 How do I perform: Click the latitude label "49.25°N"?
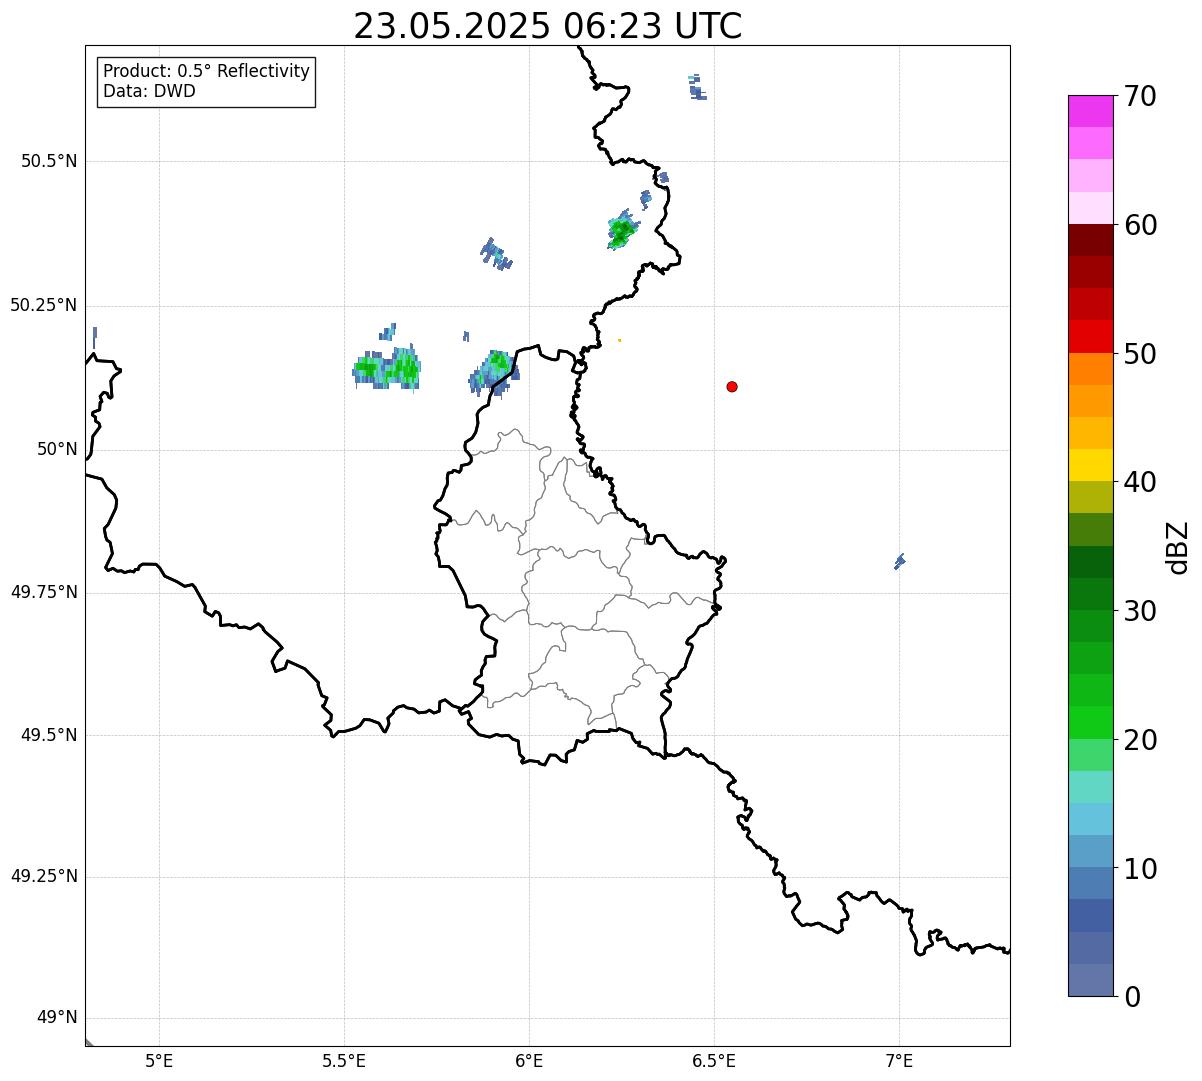[x=44, y=876]
